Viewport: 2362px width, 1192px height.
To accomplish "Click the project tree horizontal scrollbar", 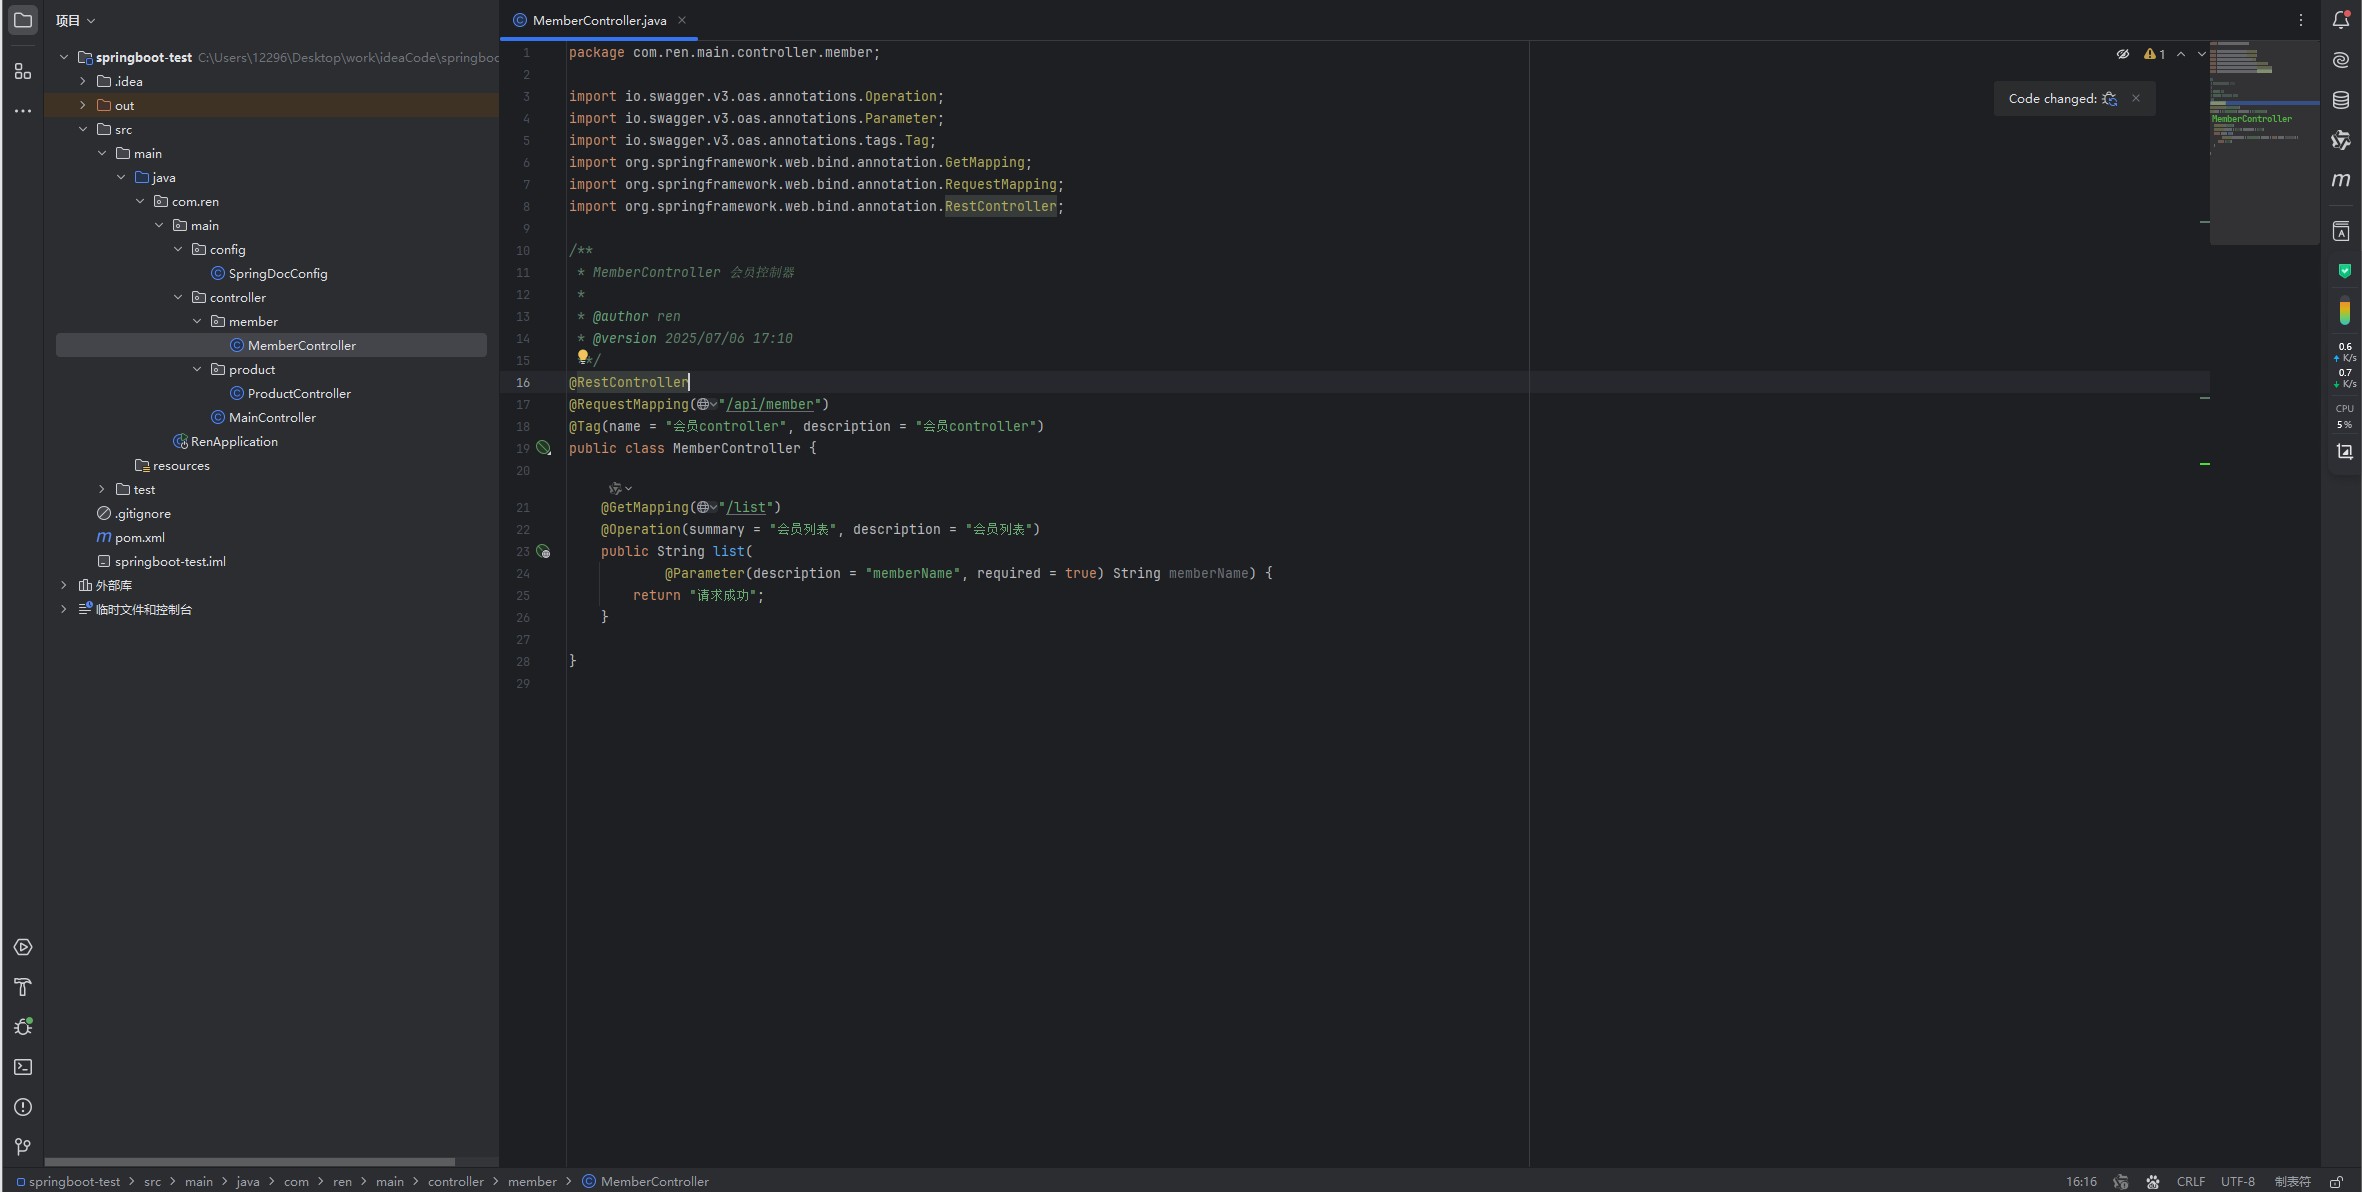I will click(x=250, y=1162).
